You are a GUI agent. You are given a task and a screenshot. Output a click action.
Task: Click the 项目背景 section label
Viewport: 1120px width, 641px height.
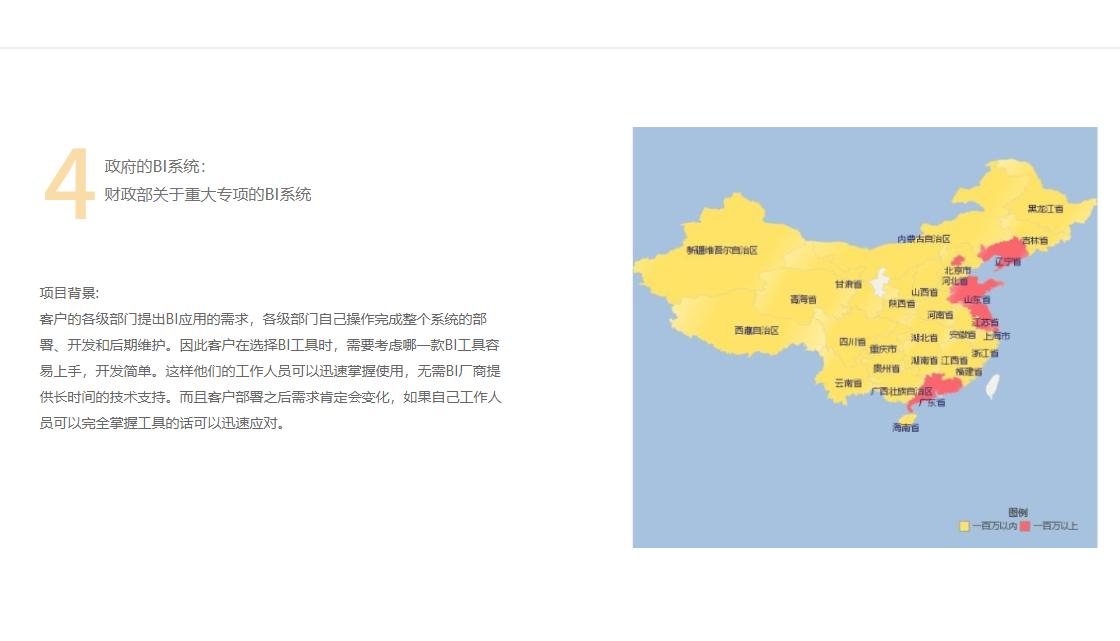tap(69, 293)
